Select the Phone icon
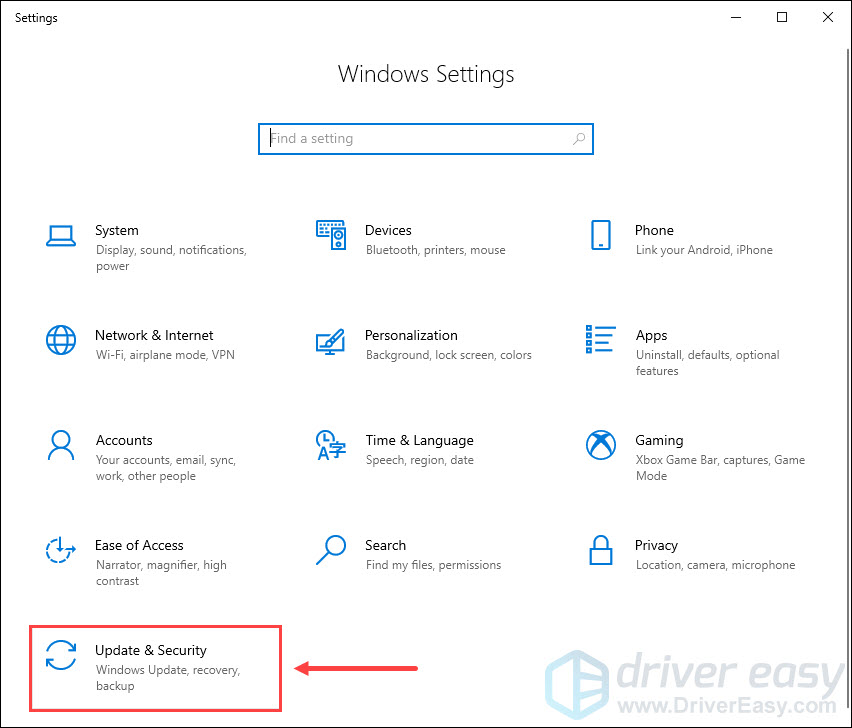 point(601,235)
